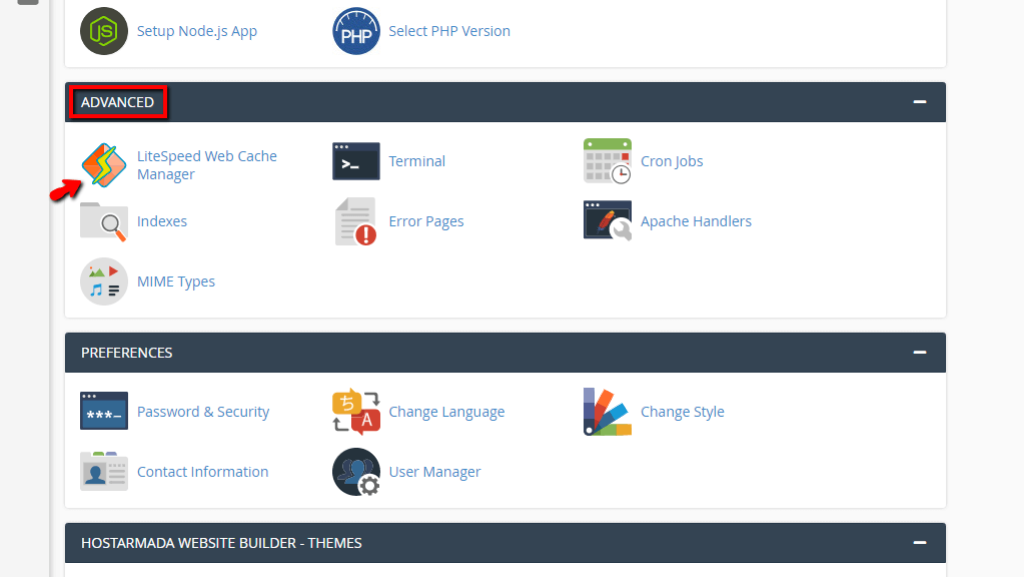Open the blue PHP version icon
This screenshot has width=1024, height=577.
coord(356,31)
